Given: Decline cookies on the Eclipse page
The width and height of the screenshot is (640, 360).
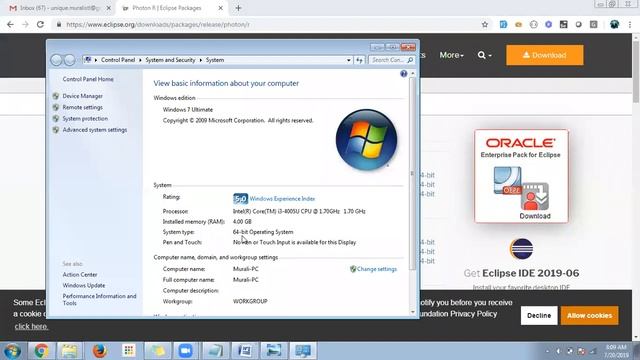Looking at the screenshot, I should [539, 316].
